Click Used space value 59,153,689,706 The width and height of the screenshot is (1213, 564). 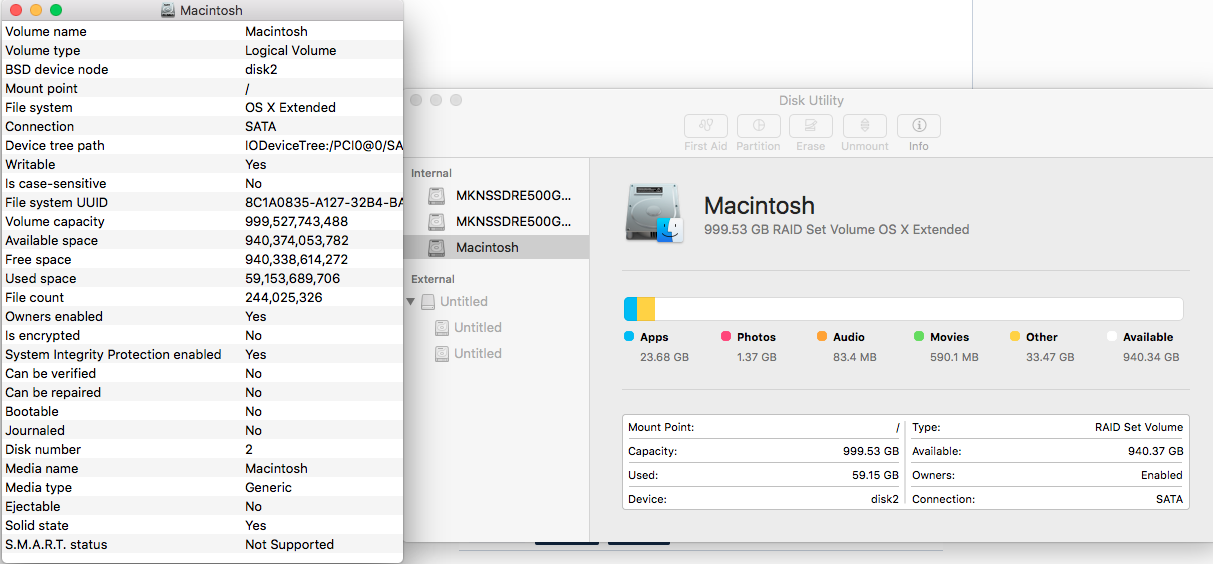(293, 278)
